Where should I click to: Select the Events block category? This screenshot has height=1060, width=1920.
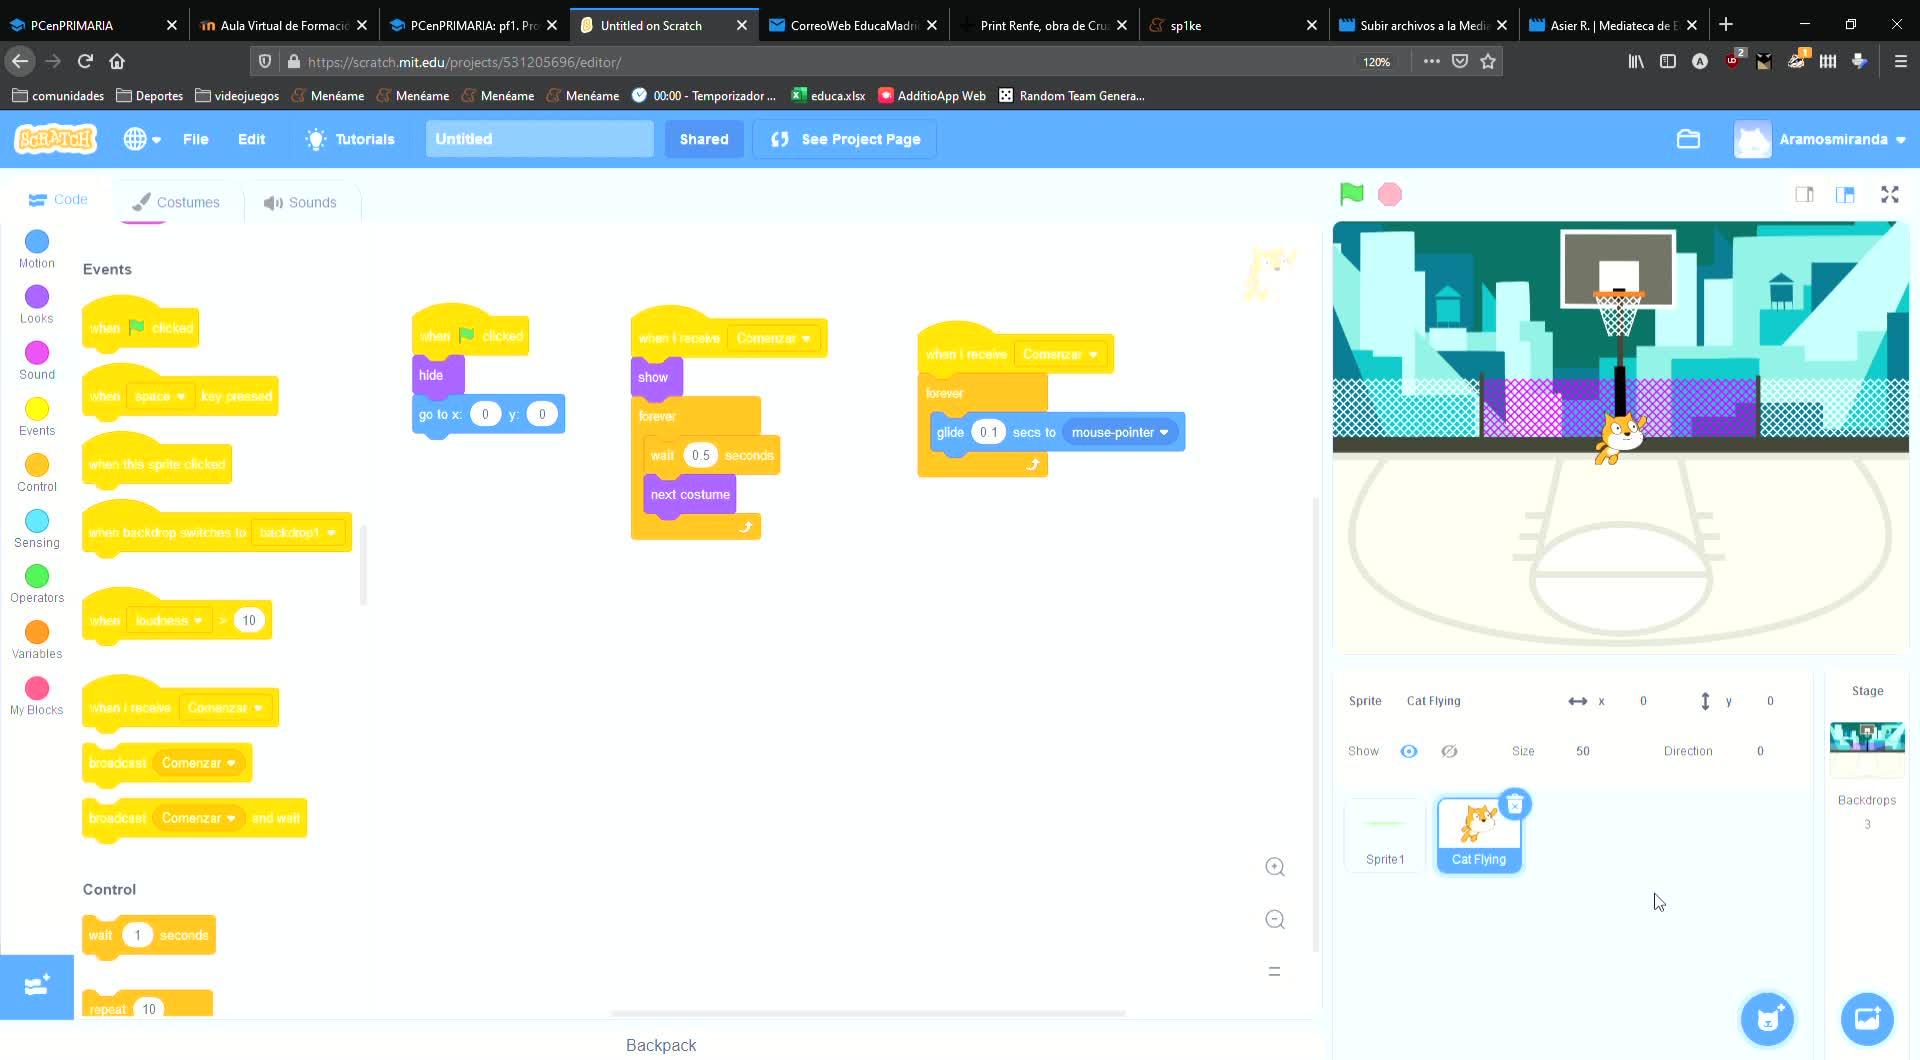pos(37,416)
